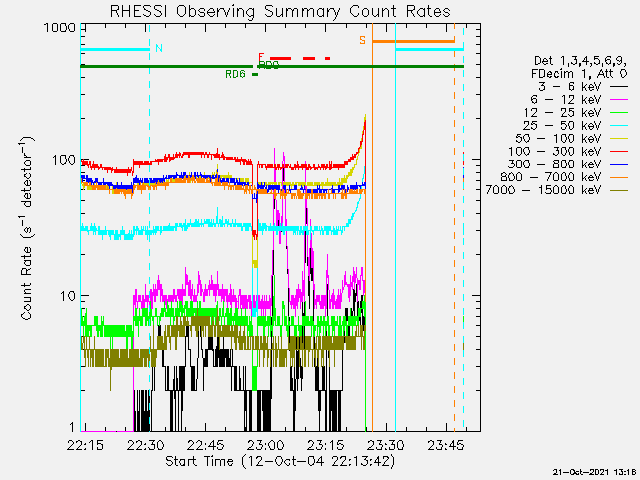Click the 22:45 x-axis tick label
This screenshot has height=480, width=640.
pyautogui.click(x=206, y=445)
